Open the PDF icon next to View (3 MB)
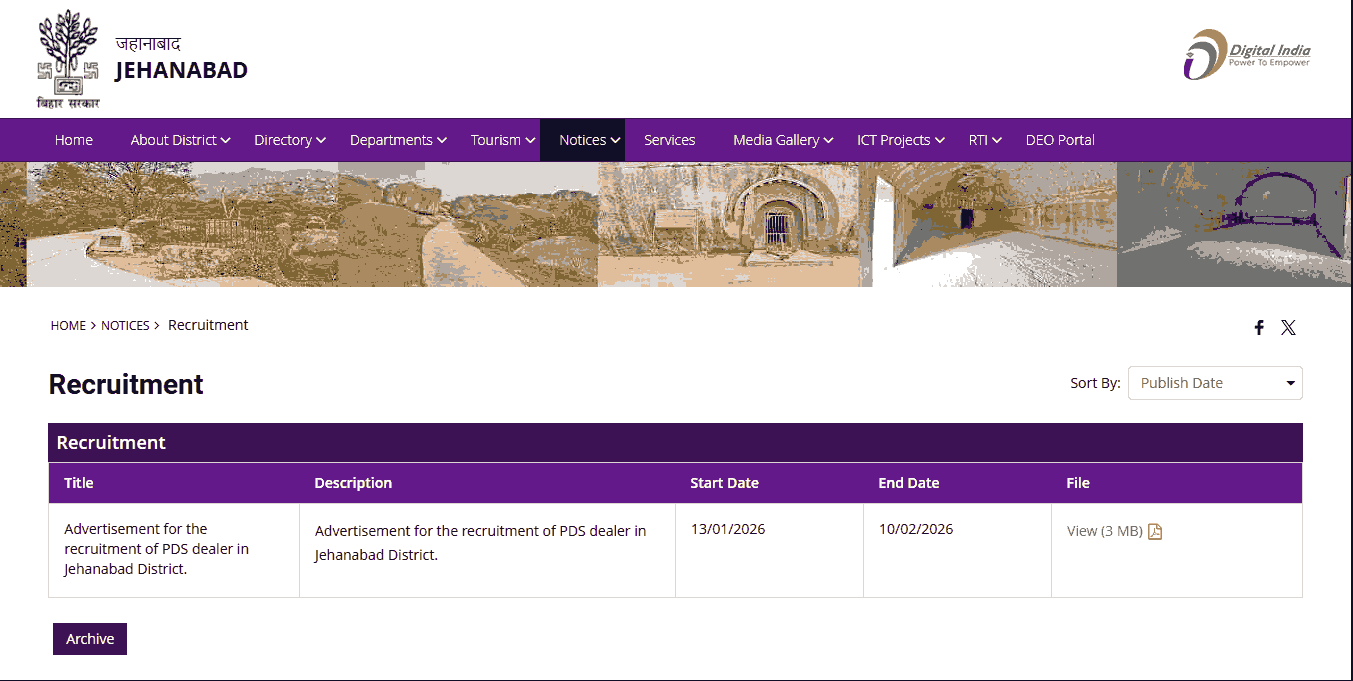 click(x=1155, y=531)
